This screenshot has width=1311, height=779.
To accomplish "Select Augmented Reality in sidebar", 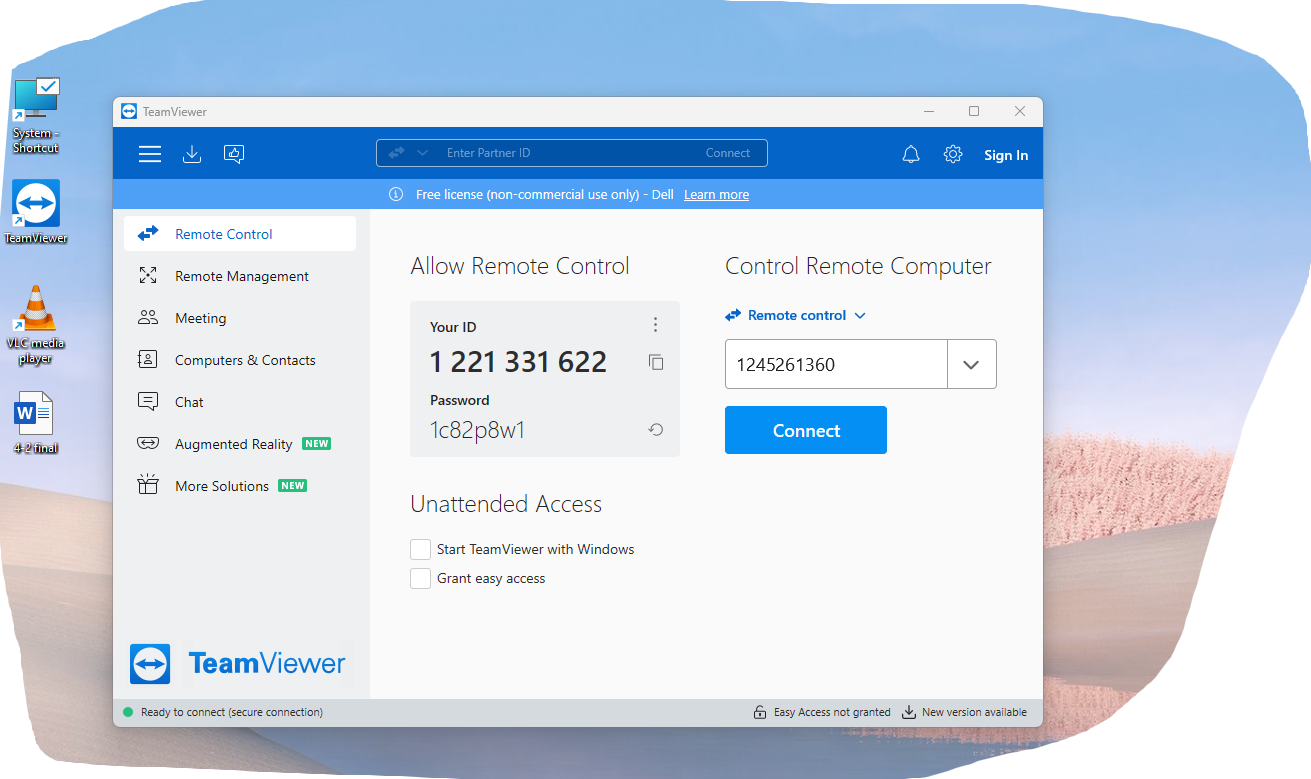I will [x=240, y=443].
